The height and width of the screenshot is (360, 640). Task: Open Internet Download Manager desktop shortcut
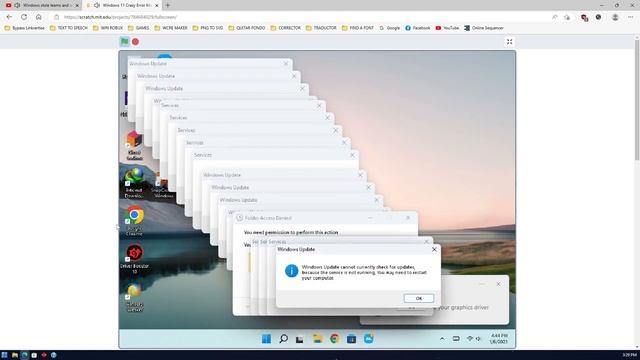pos(134,182)
